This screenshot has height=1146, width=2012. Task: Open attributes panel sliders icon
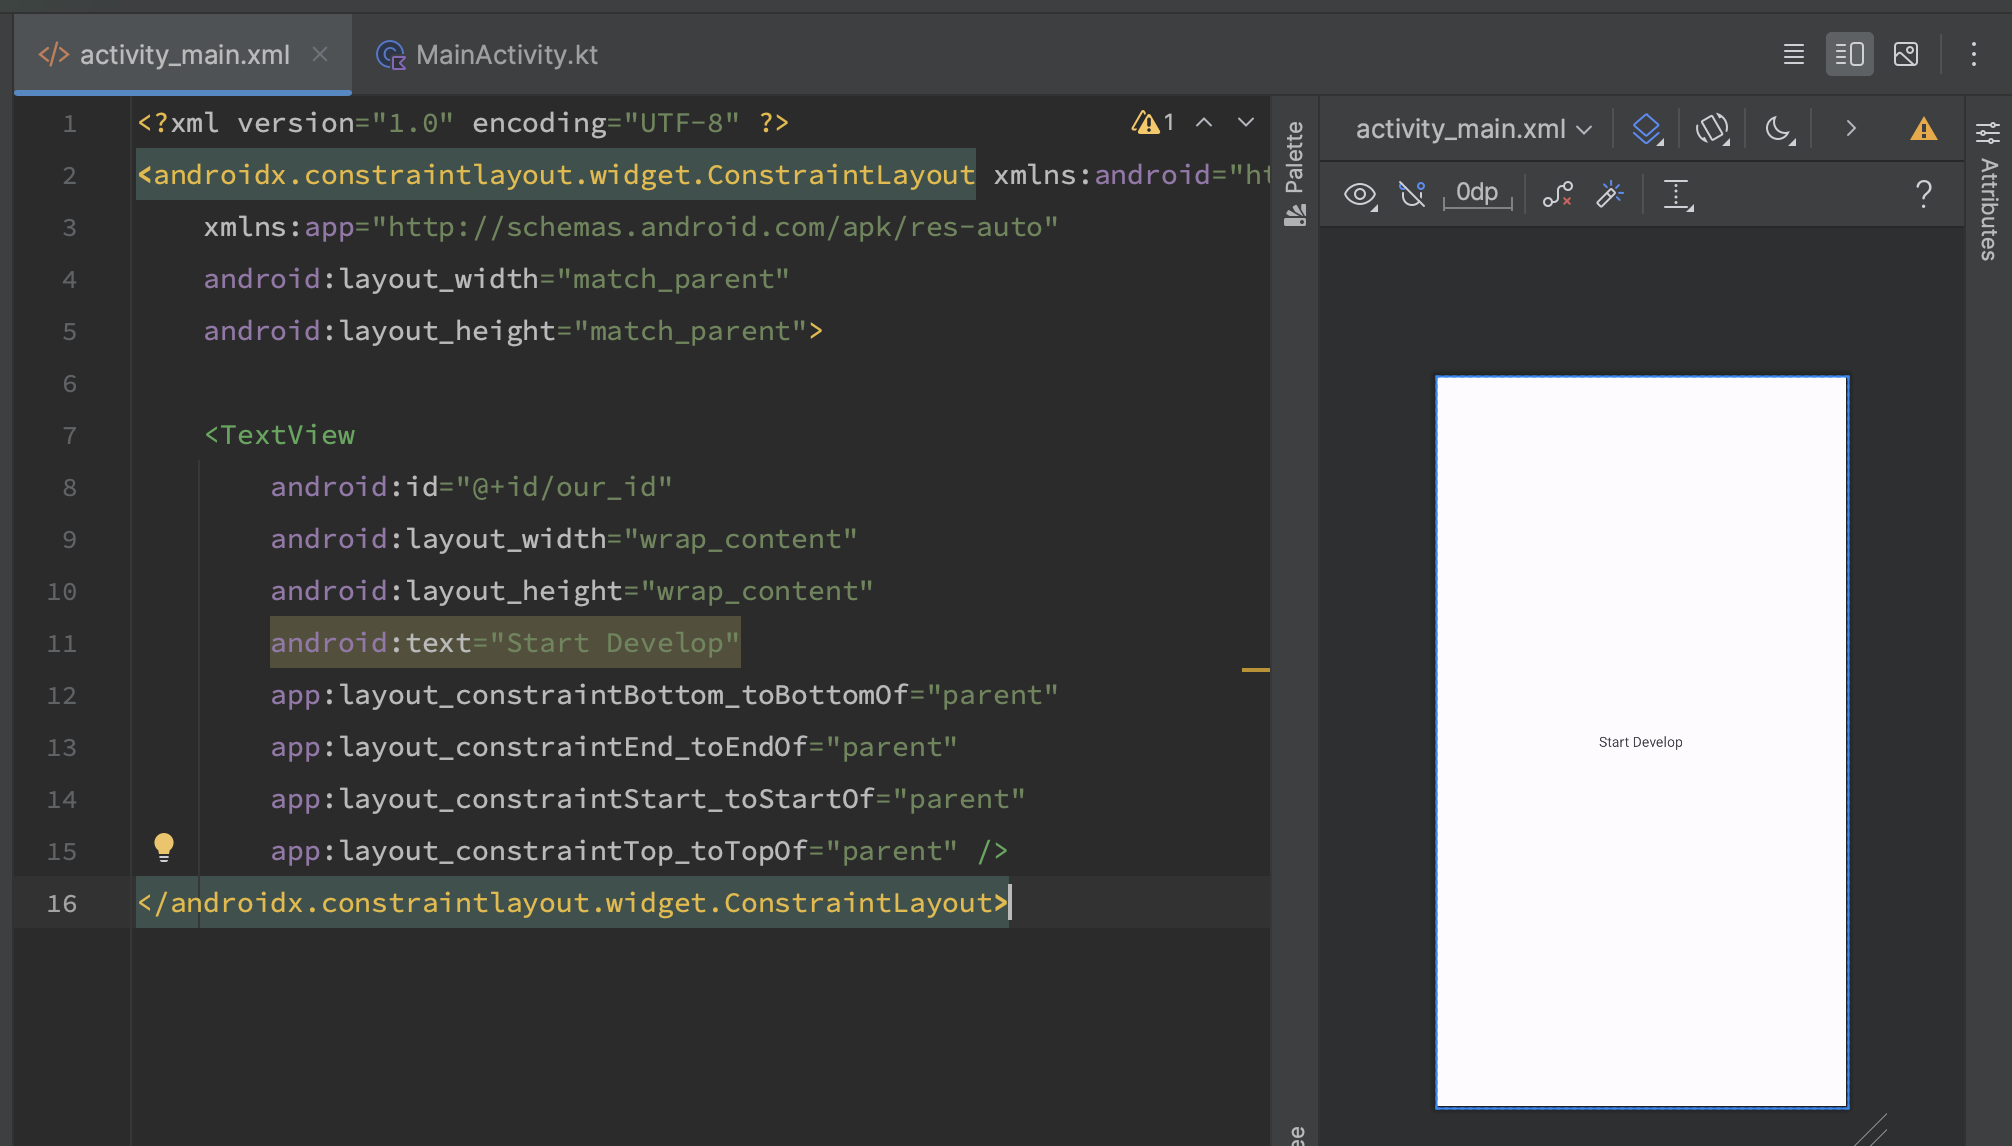click(1988, 132)
